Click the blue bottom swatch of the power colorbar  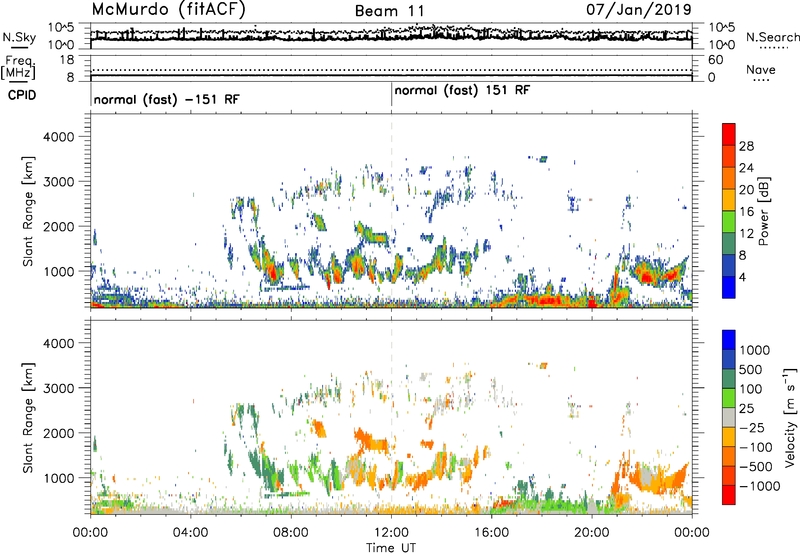(x=729, y=287)
